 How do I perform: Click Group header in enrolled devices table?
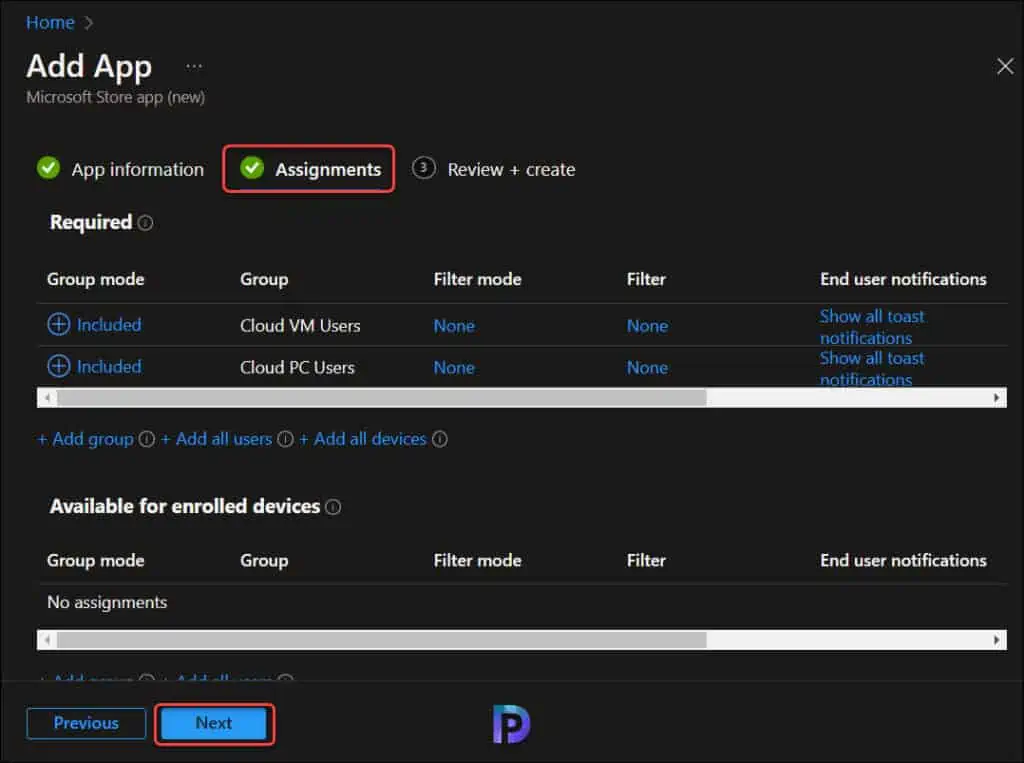264,560
